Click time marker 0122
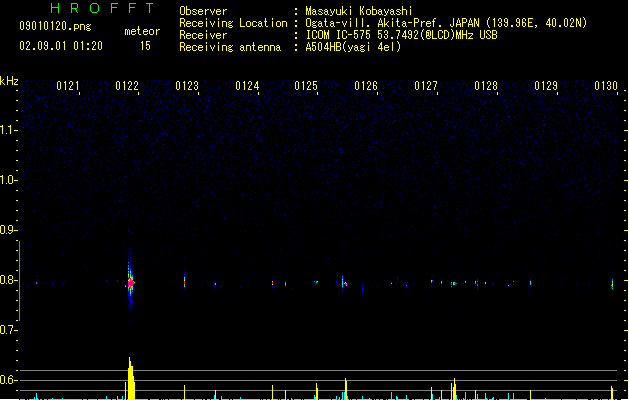Viewport: 629px width, 400px height. coord(127,86)
